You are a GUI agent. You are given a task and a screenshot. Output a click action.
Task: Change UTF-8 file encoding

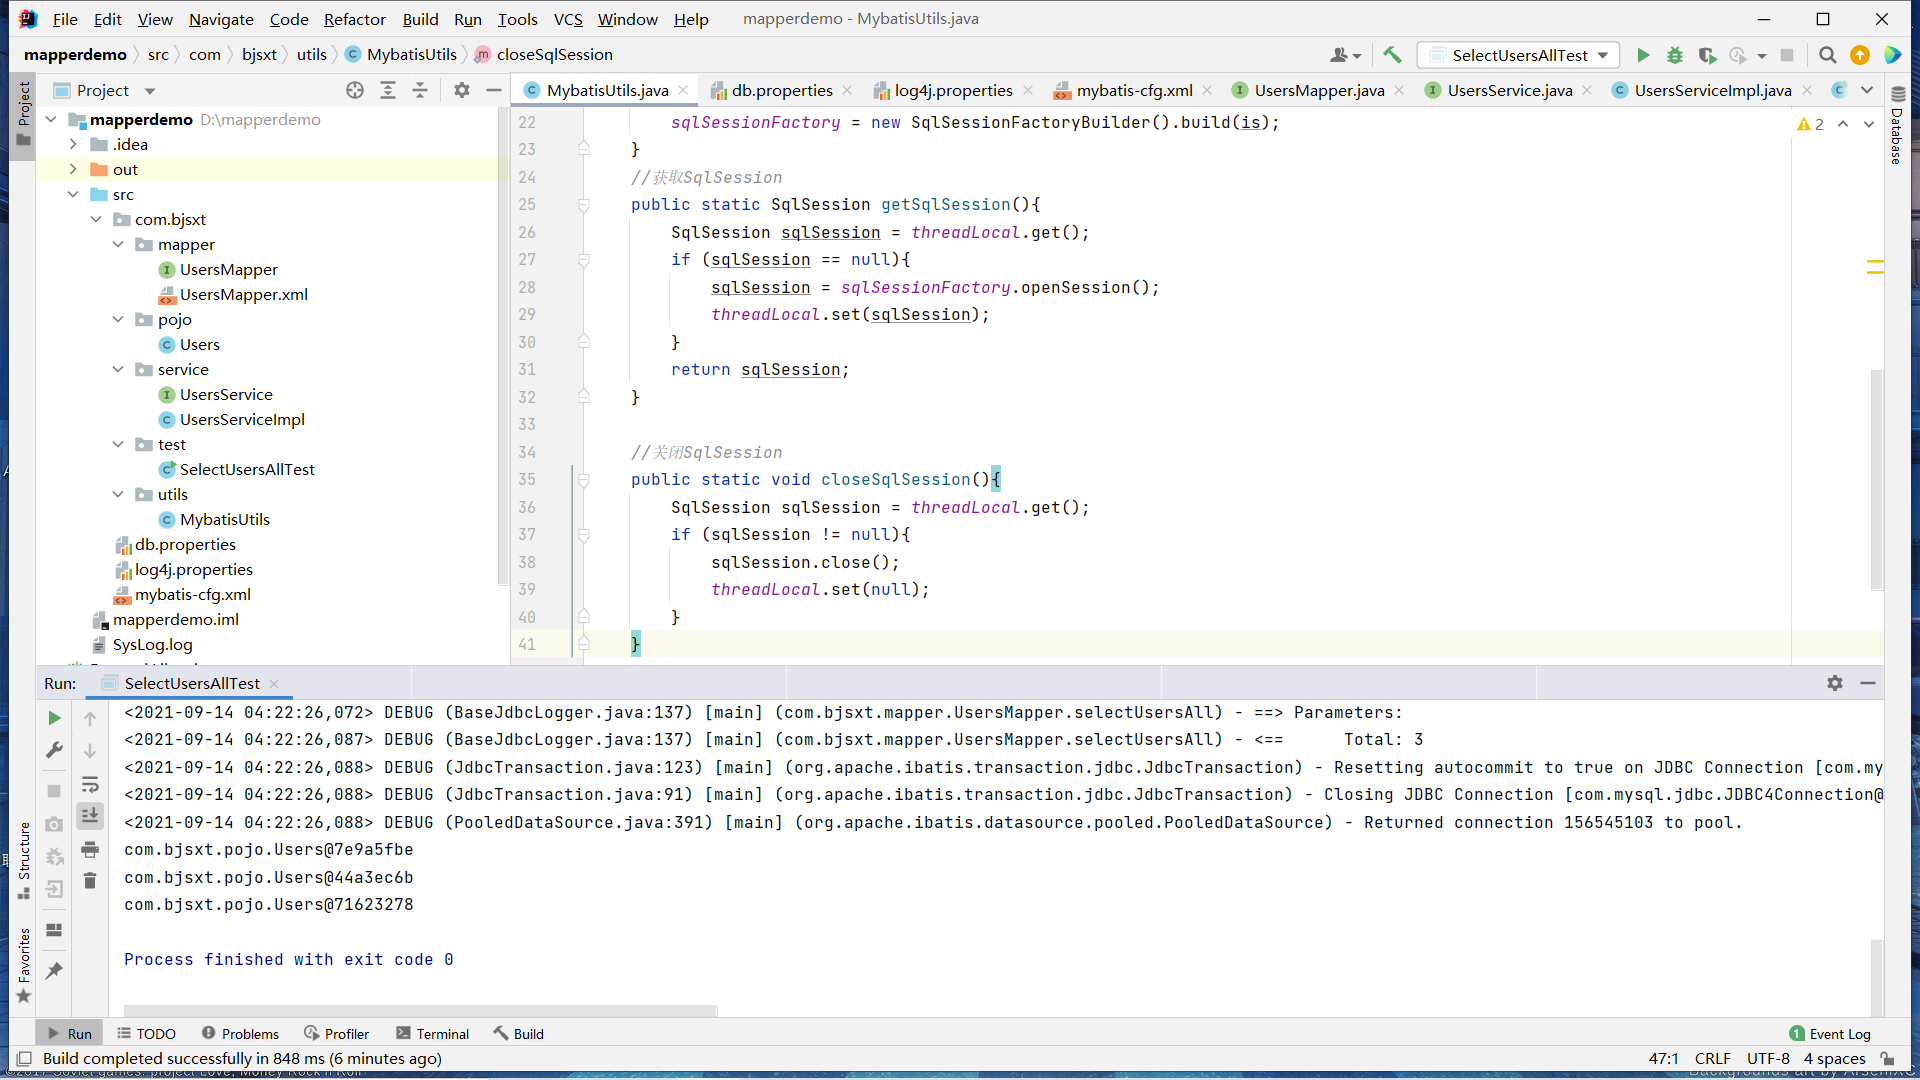[1768, 1058]
